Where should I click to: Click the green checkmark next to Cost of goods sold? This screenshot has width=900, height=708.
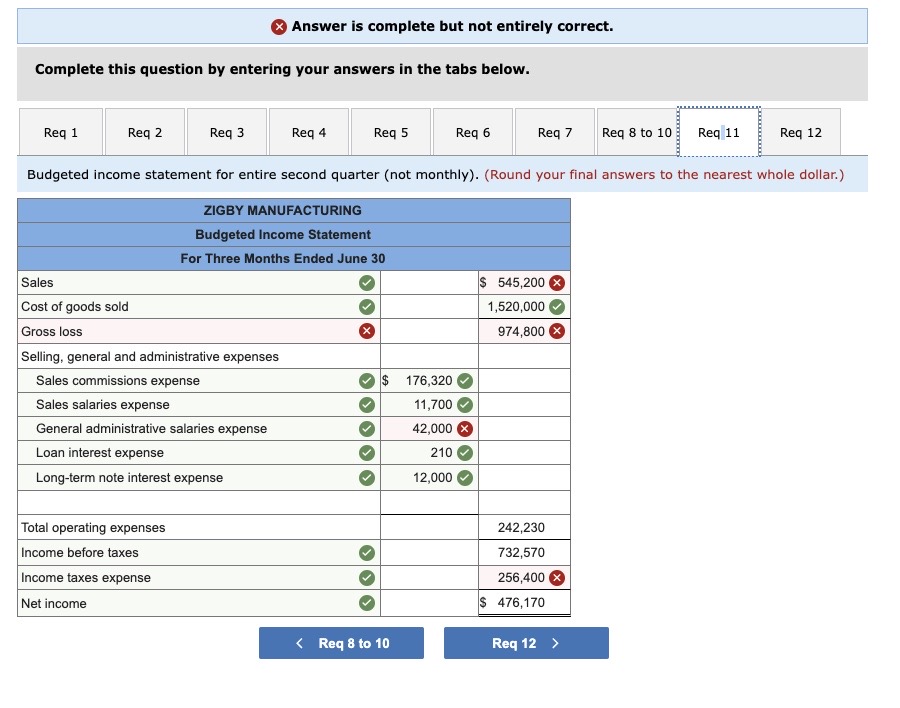[367, 306]
